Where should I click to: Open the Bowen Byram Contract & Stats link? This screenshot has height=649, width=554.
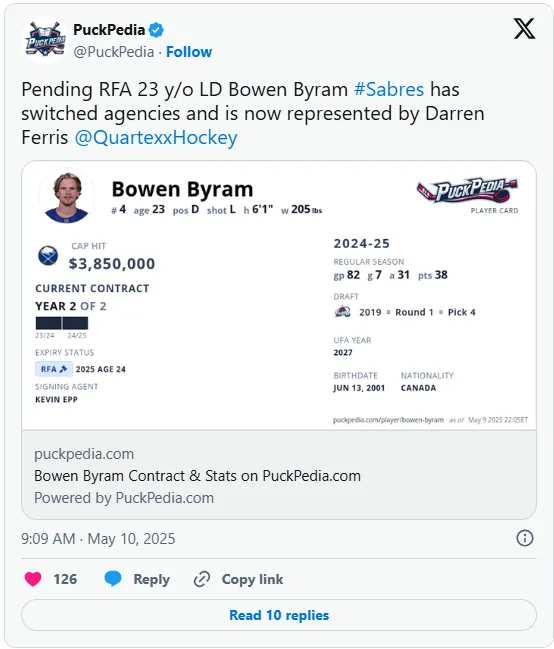[197, 476]
